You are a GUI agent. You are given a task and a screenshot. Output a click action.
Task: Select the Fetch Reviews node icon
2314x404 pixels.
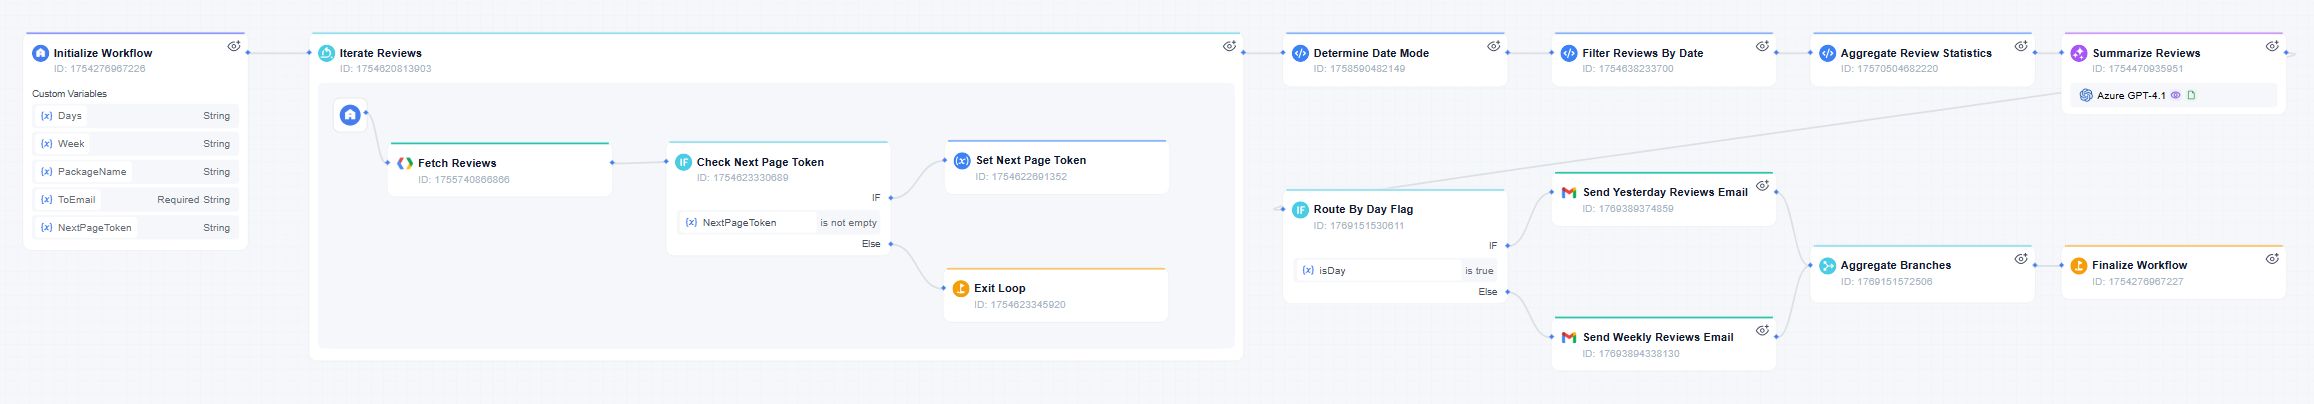[x=405, y=163]
